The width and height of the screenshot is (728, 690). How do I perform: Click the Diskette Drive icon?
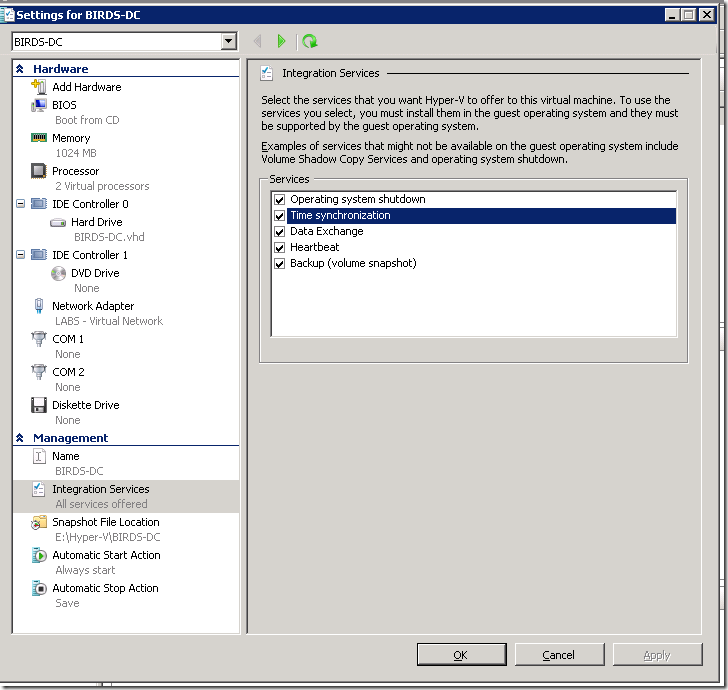[39, 405]
